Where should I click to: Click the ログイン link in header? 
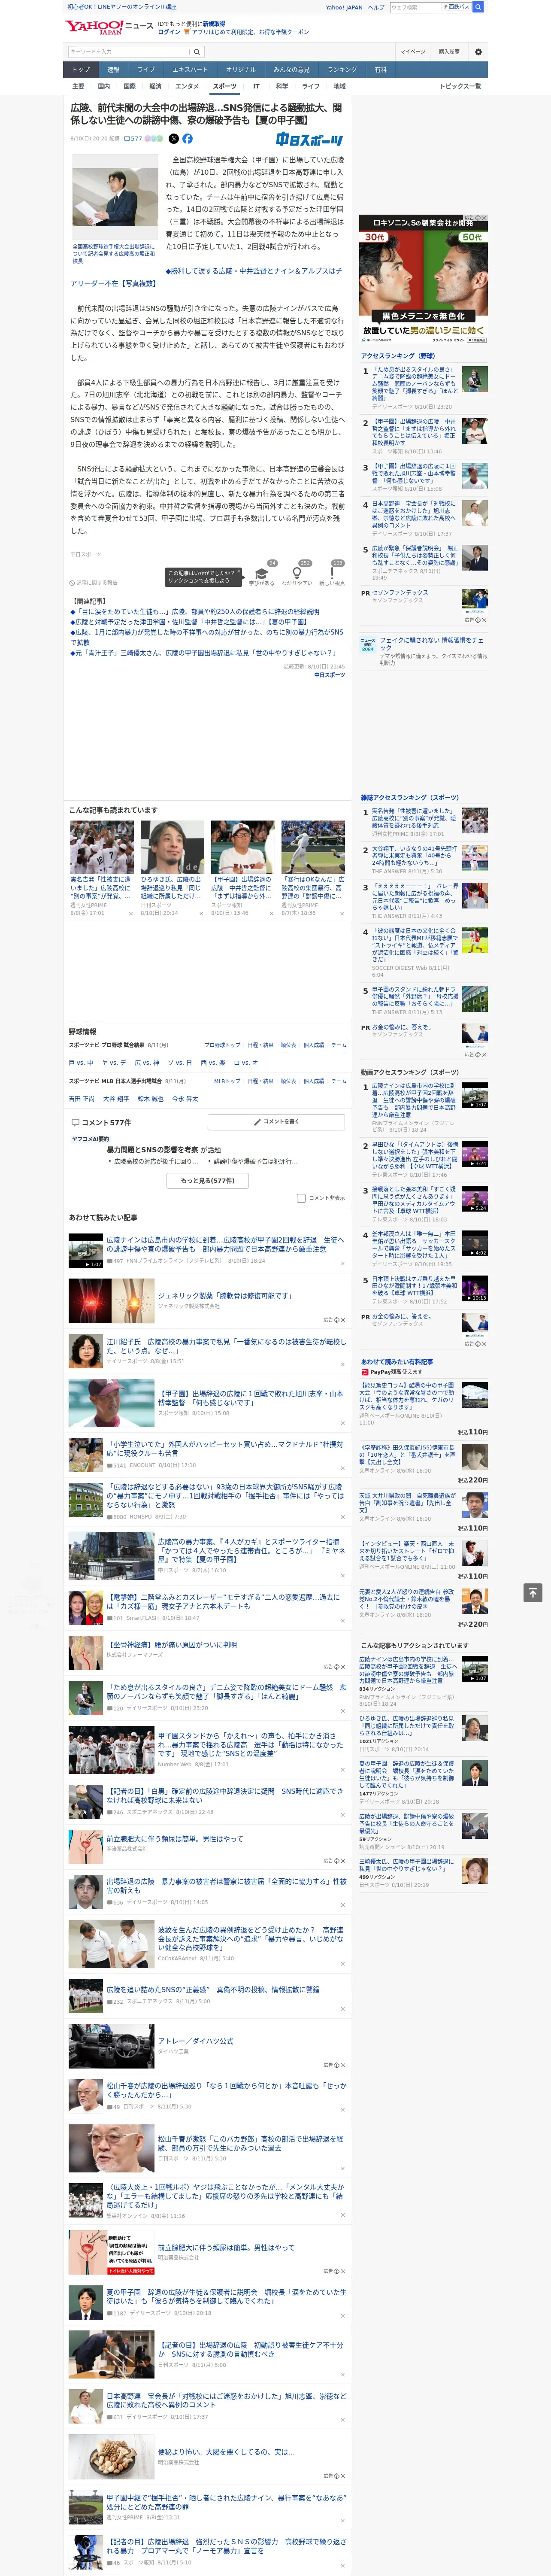(x=169, y=32)
